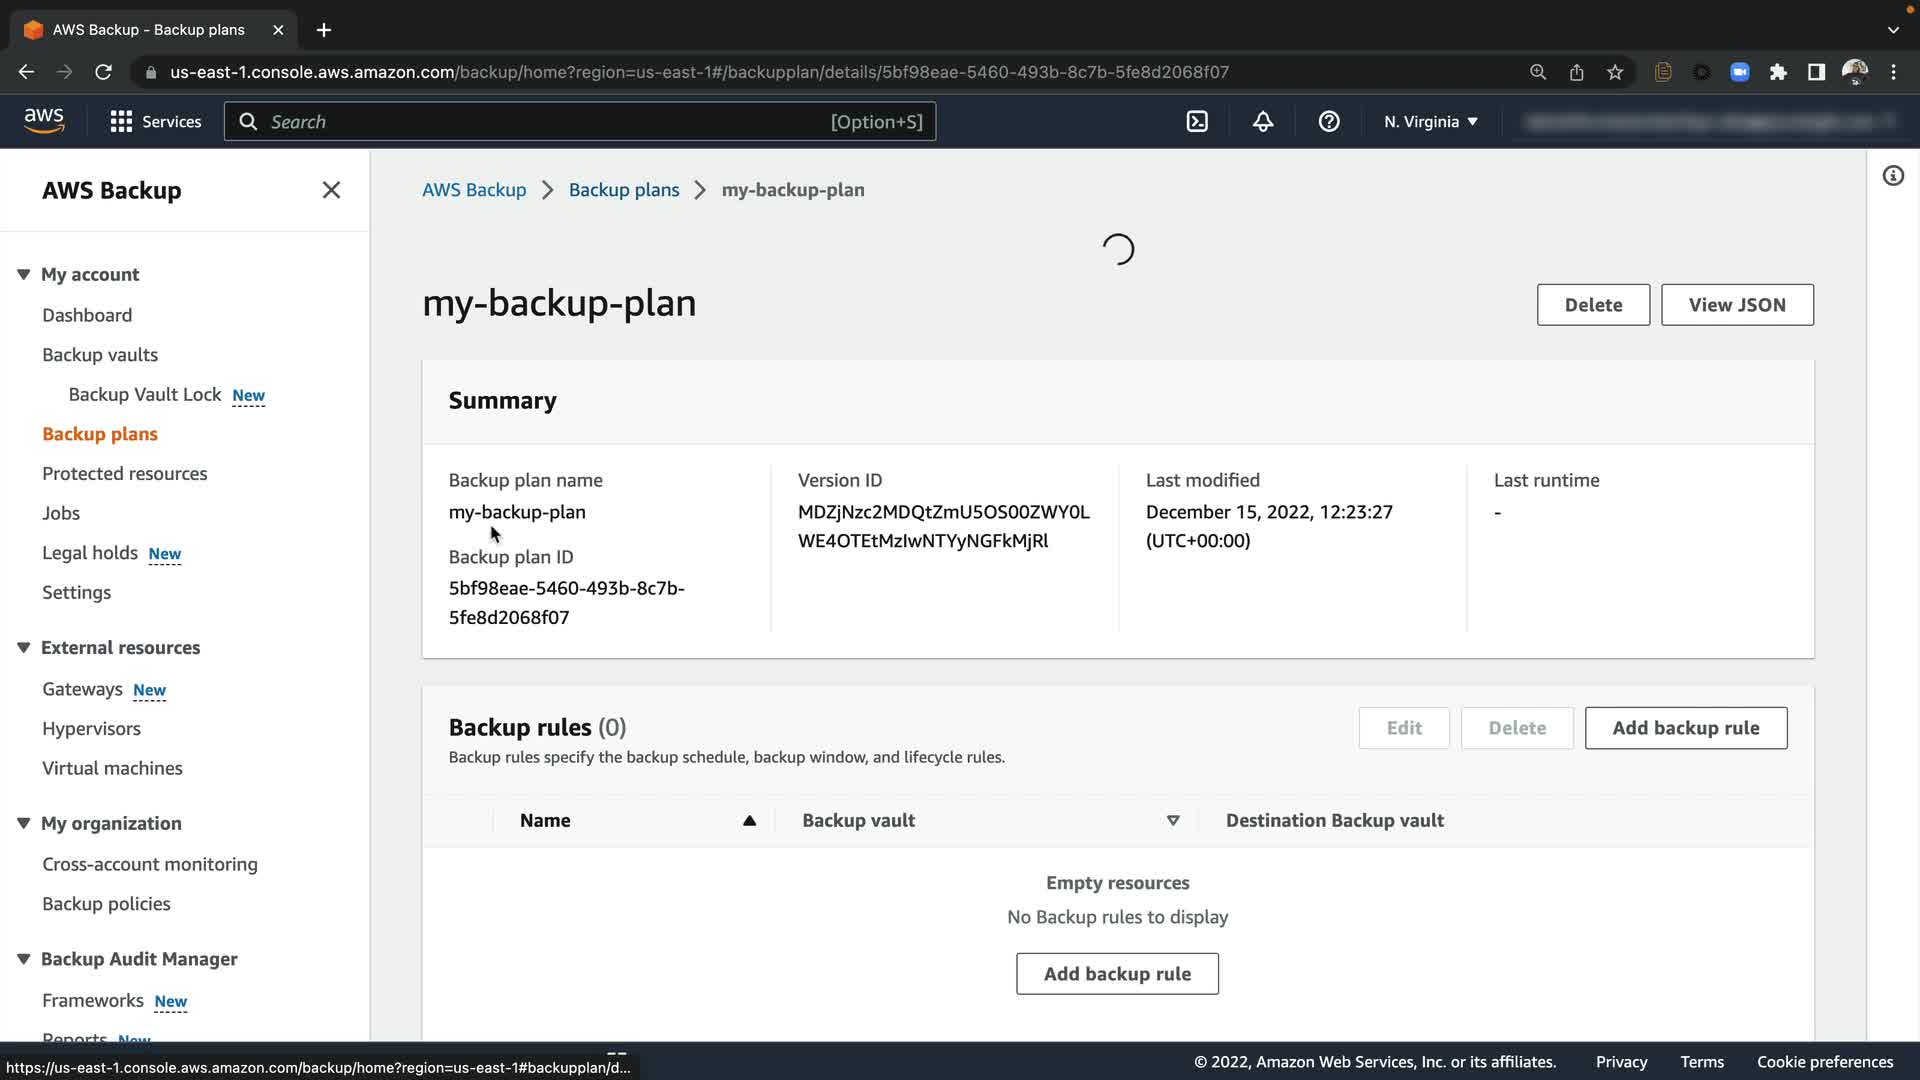This screenshot has width=1920, height=1080.
Task: Click the AWS logo home icon
Action: point(44,121)
